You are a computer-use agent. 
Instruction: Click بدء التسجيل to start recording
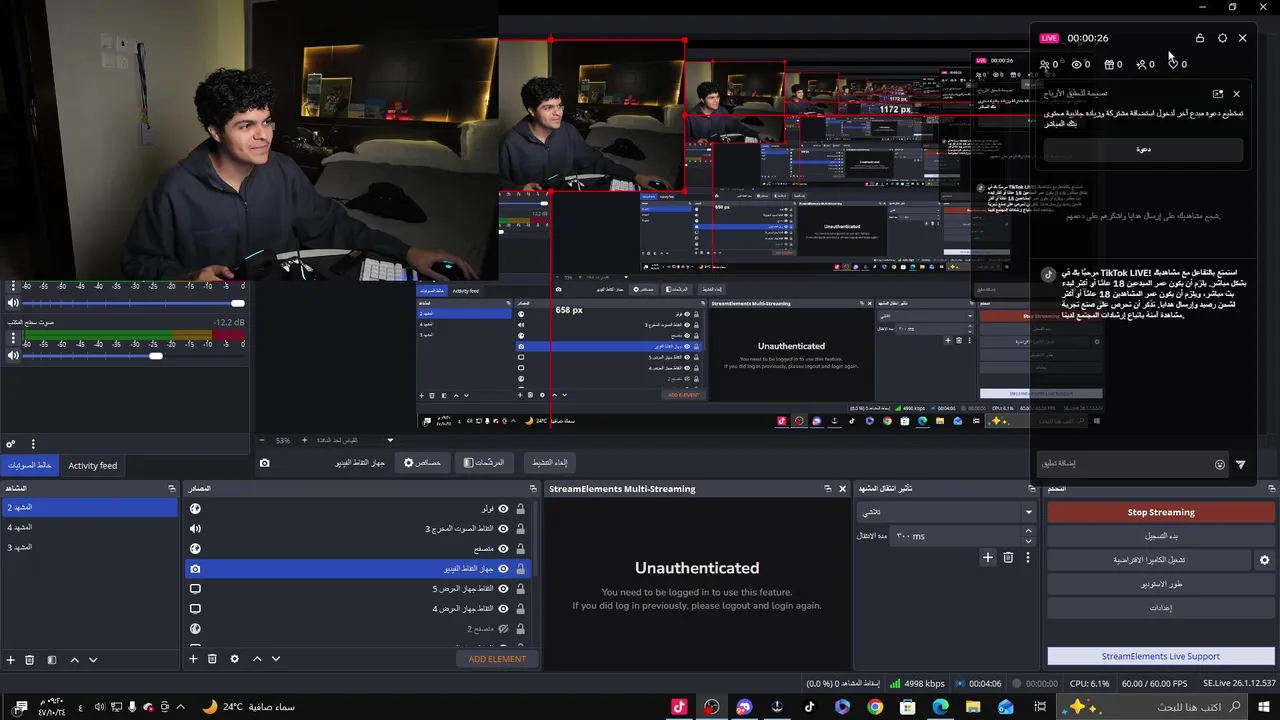pyautogui.click(x=1161, y=536)
